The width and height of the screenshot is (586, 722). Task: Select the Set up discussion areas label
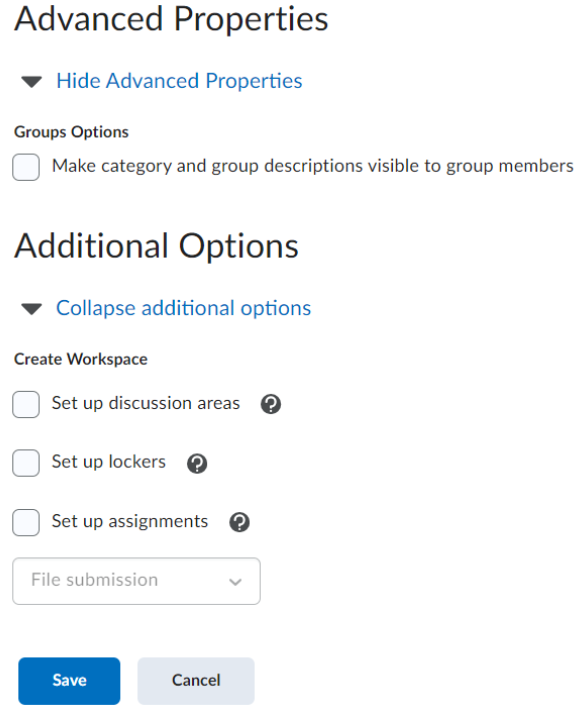pyautogui.click(x=145, y=403)
